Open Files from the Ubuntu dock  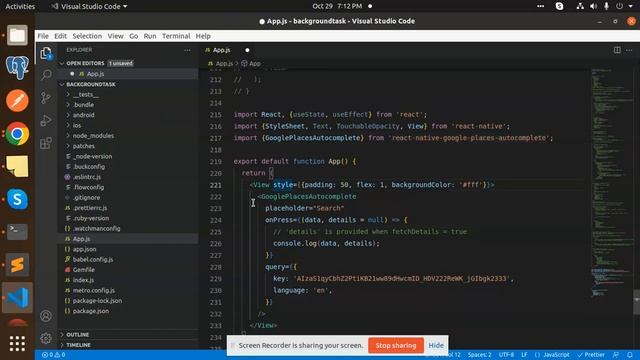coord(17,35)
